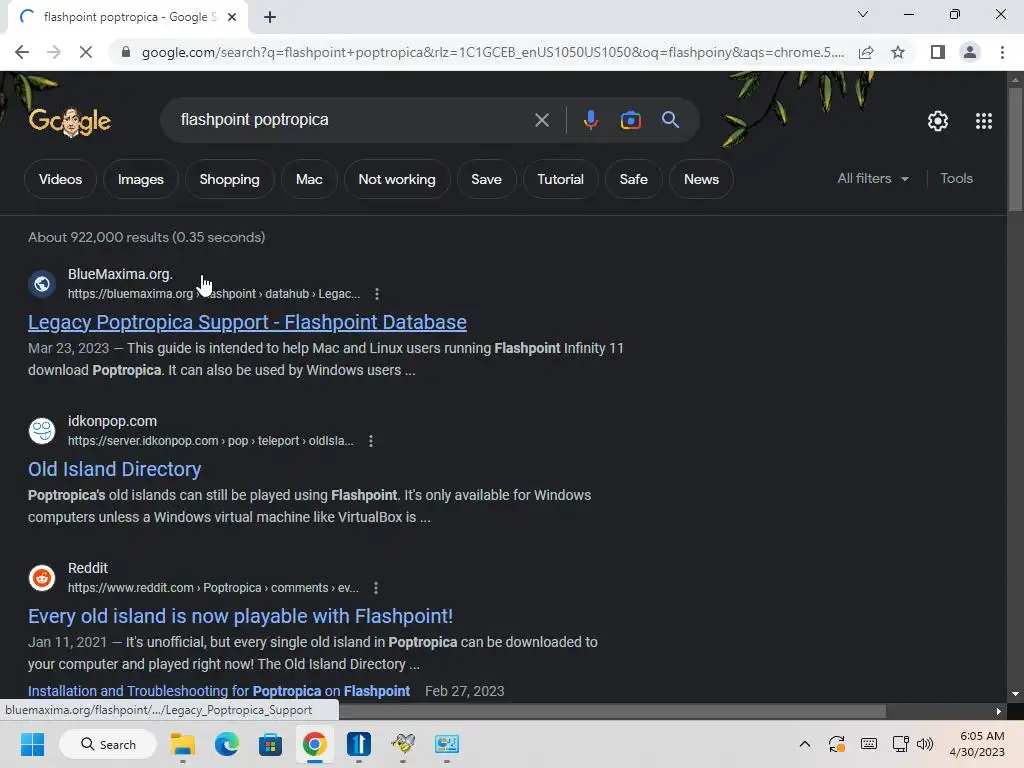This screenshot has height=768, width=1024.
Task: Bookmark this page with the star icon
Action: pos(898,52)
